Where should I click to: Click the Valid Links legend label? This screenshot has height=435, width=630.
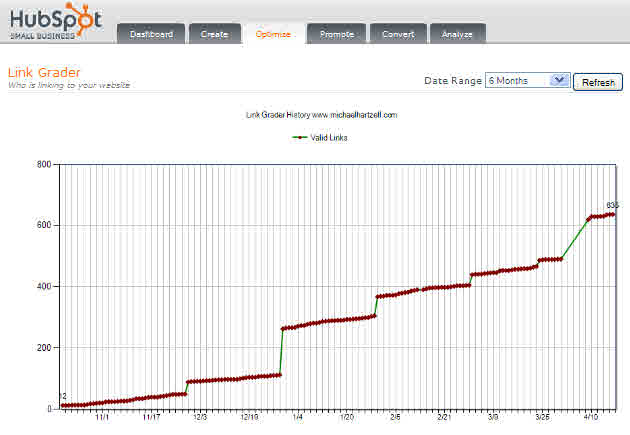click(329, 137)
